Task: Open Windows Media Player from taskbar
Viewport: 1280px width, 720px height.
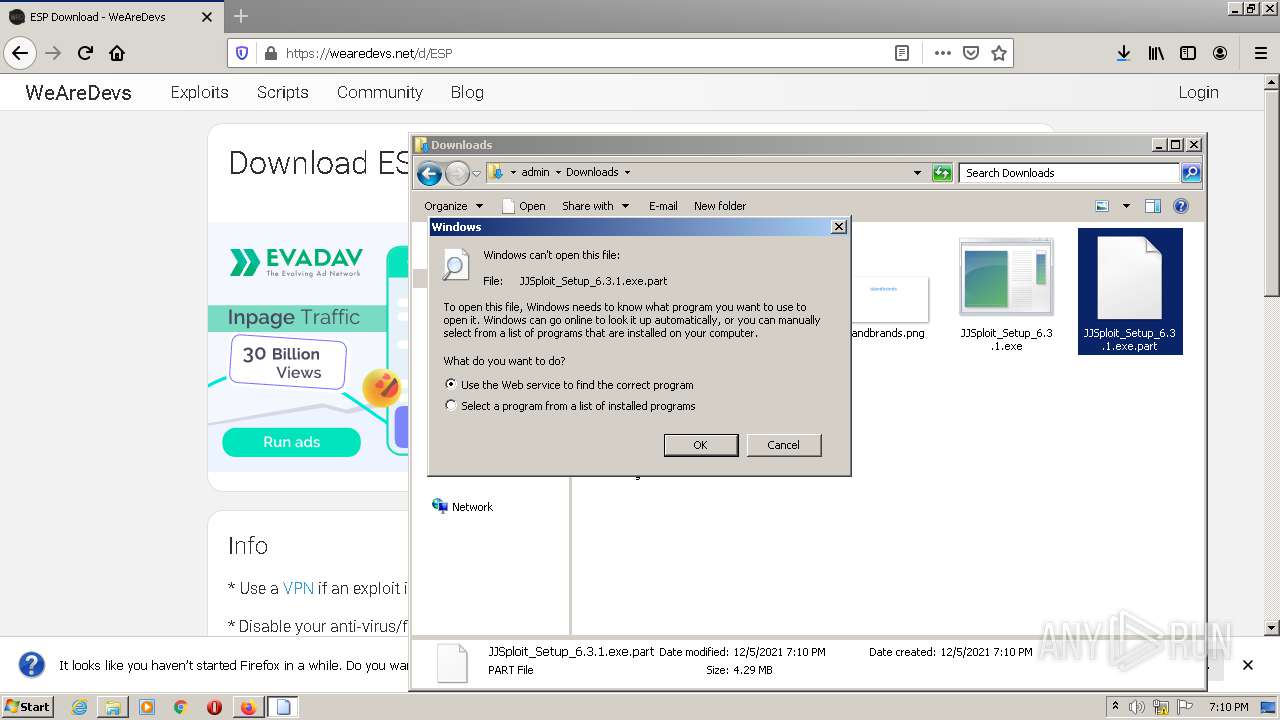Action: (147, 707)
